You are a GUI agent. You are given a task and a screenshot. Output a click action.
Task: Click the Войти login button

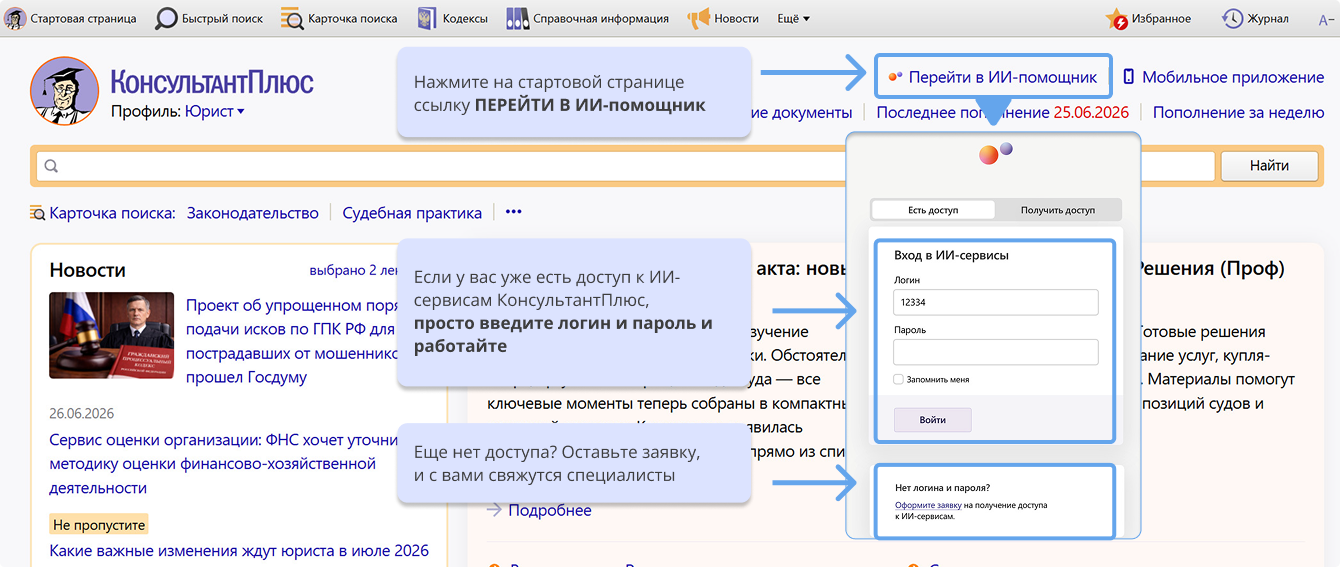[932, 419]
